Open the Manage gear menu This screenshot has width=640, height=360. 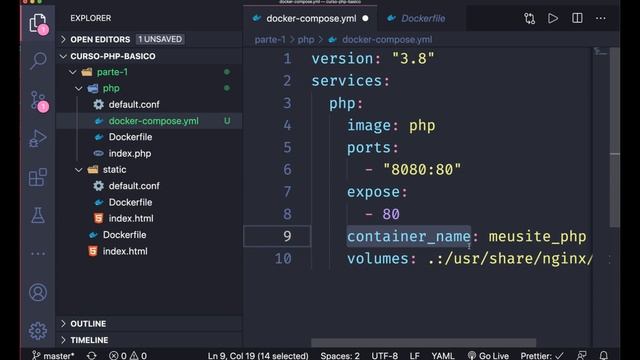(38, 331)
